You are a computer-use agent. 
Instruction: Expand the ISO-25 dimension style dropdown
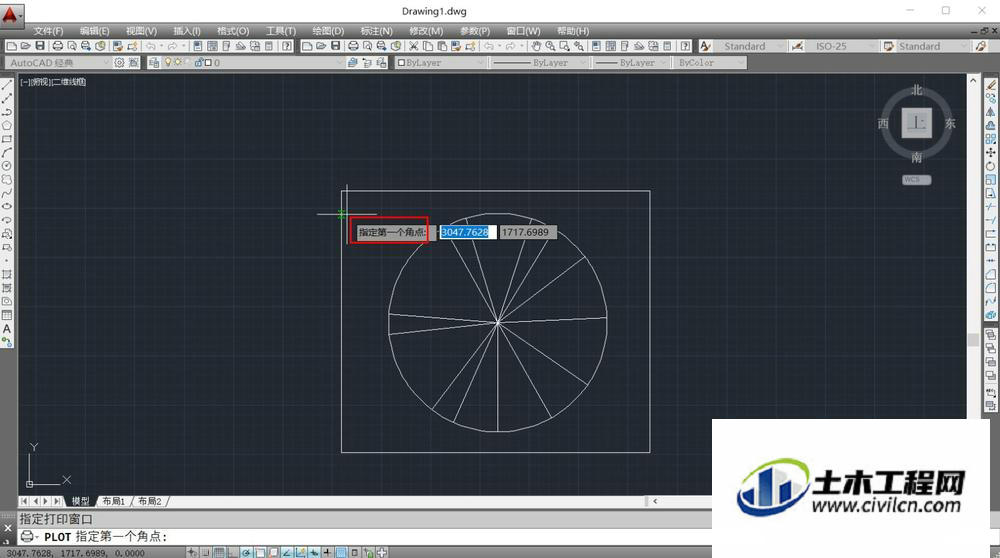tap(874, 46)
